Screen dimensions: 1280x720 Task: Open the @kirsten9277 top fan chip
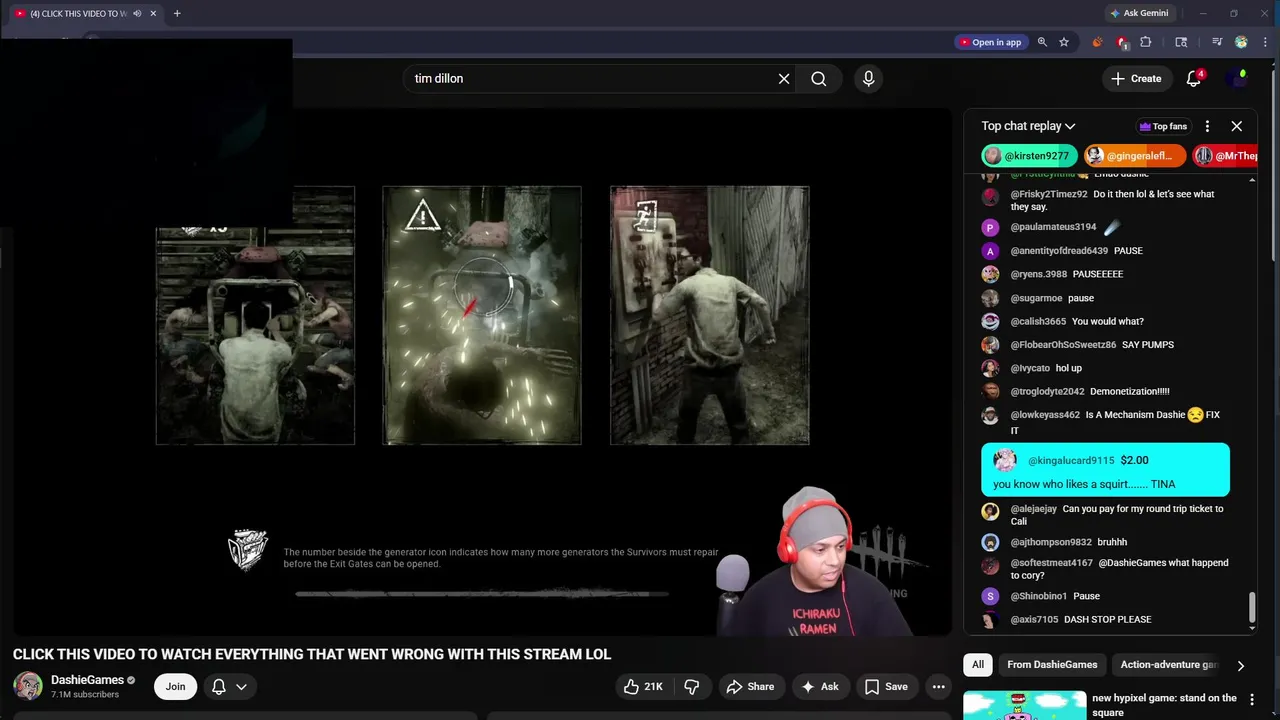[1030, 156]
